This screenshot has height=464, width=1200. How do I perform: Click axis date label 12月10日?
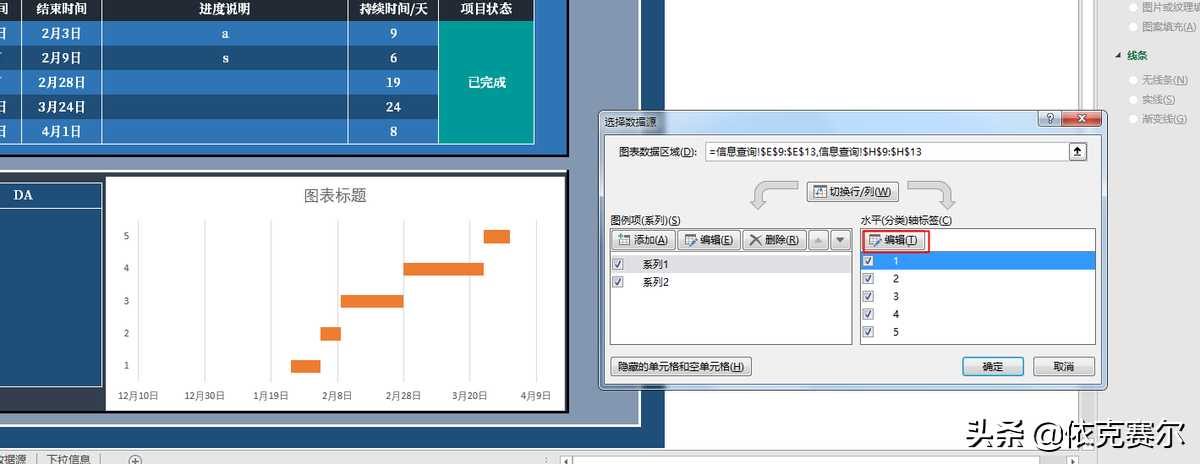(x=138, y=396)
